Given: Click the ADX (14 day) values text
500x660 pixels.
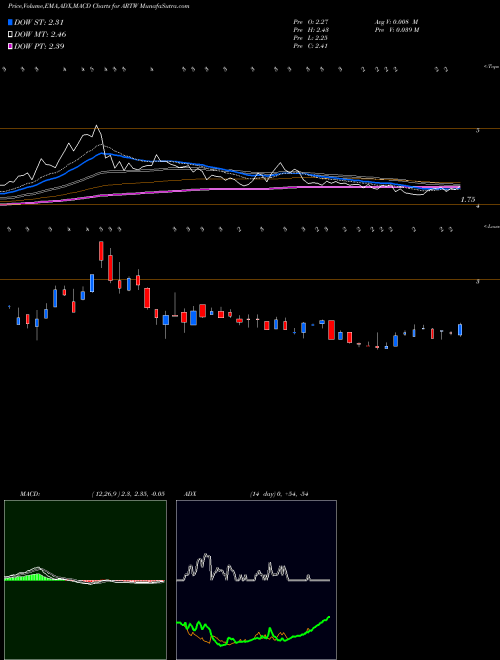Looking at the screenshot, I should tap(279, 494).
